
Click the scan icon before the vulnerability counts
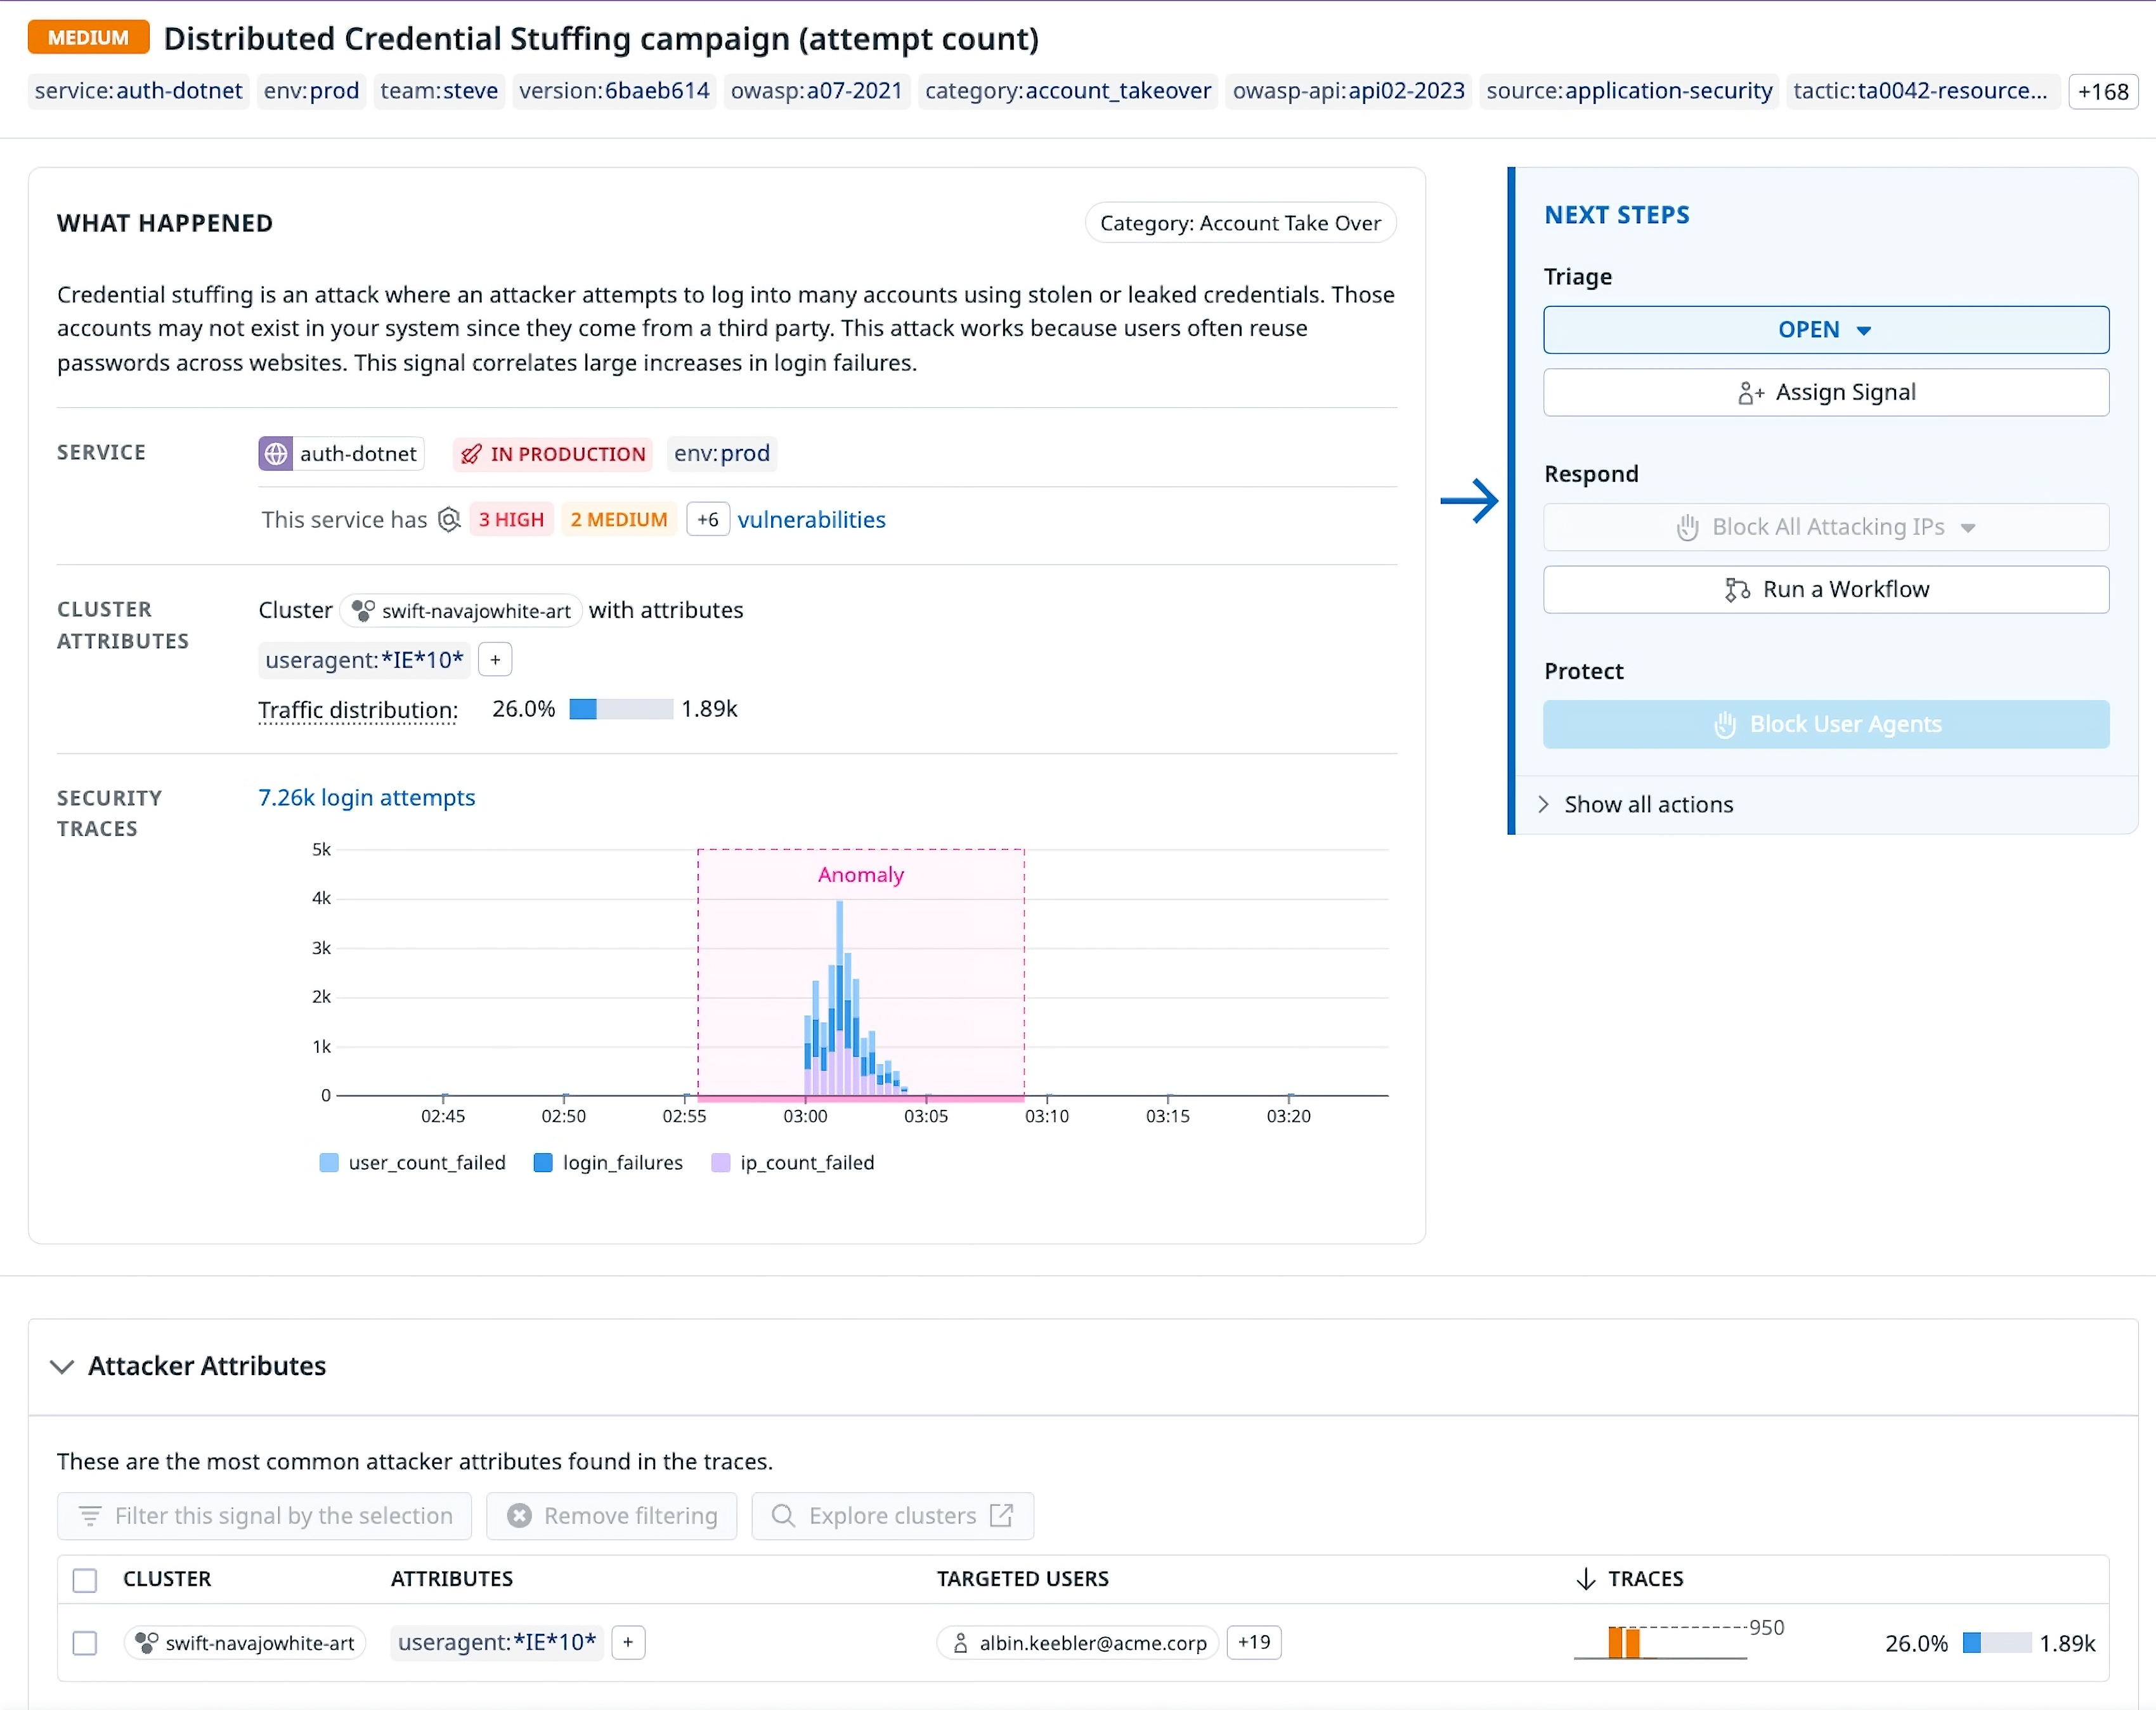click(x=449, y=519)
